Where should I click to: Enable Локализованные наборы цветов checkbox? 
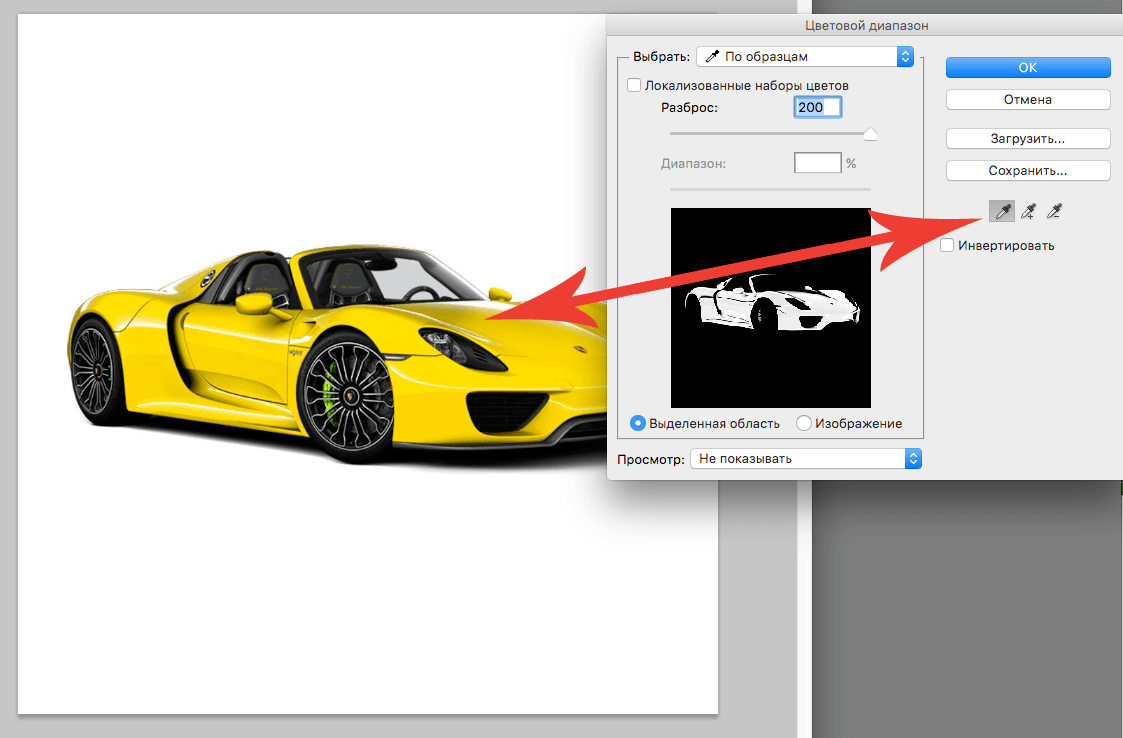pyautogui.click(x=634, y=86)
